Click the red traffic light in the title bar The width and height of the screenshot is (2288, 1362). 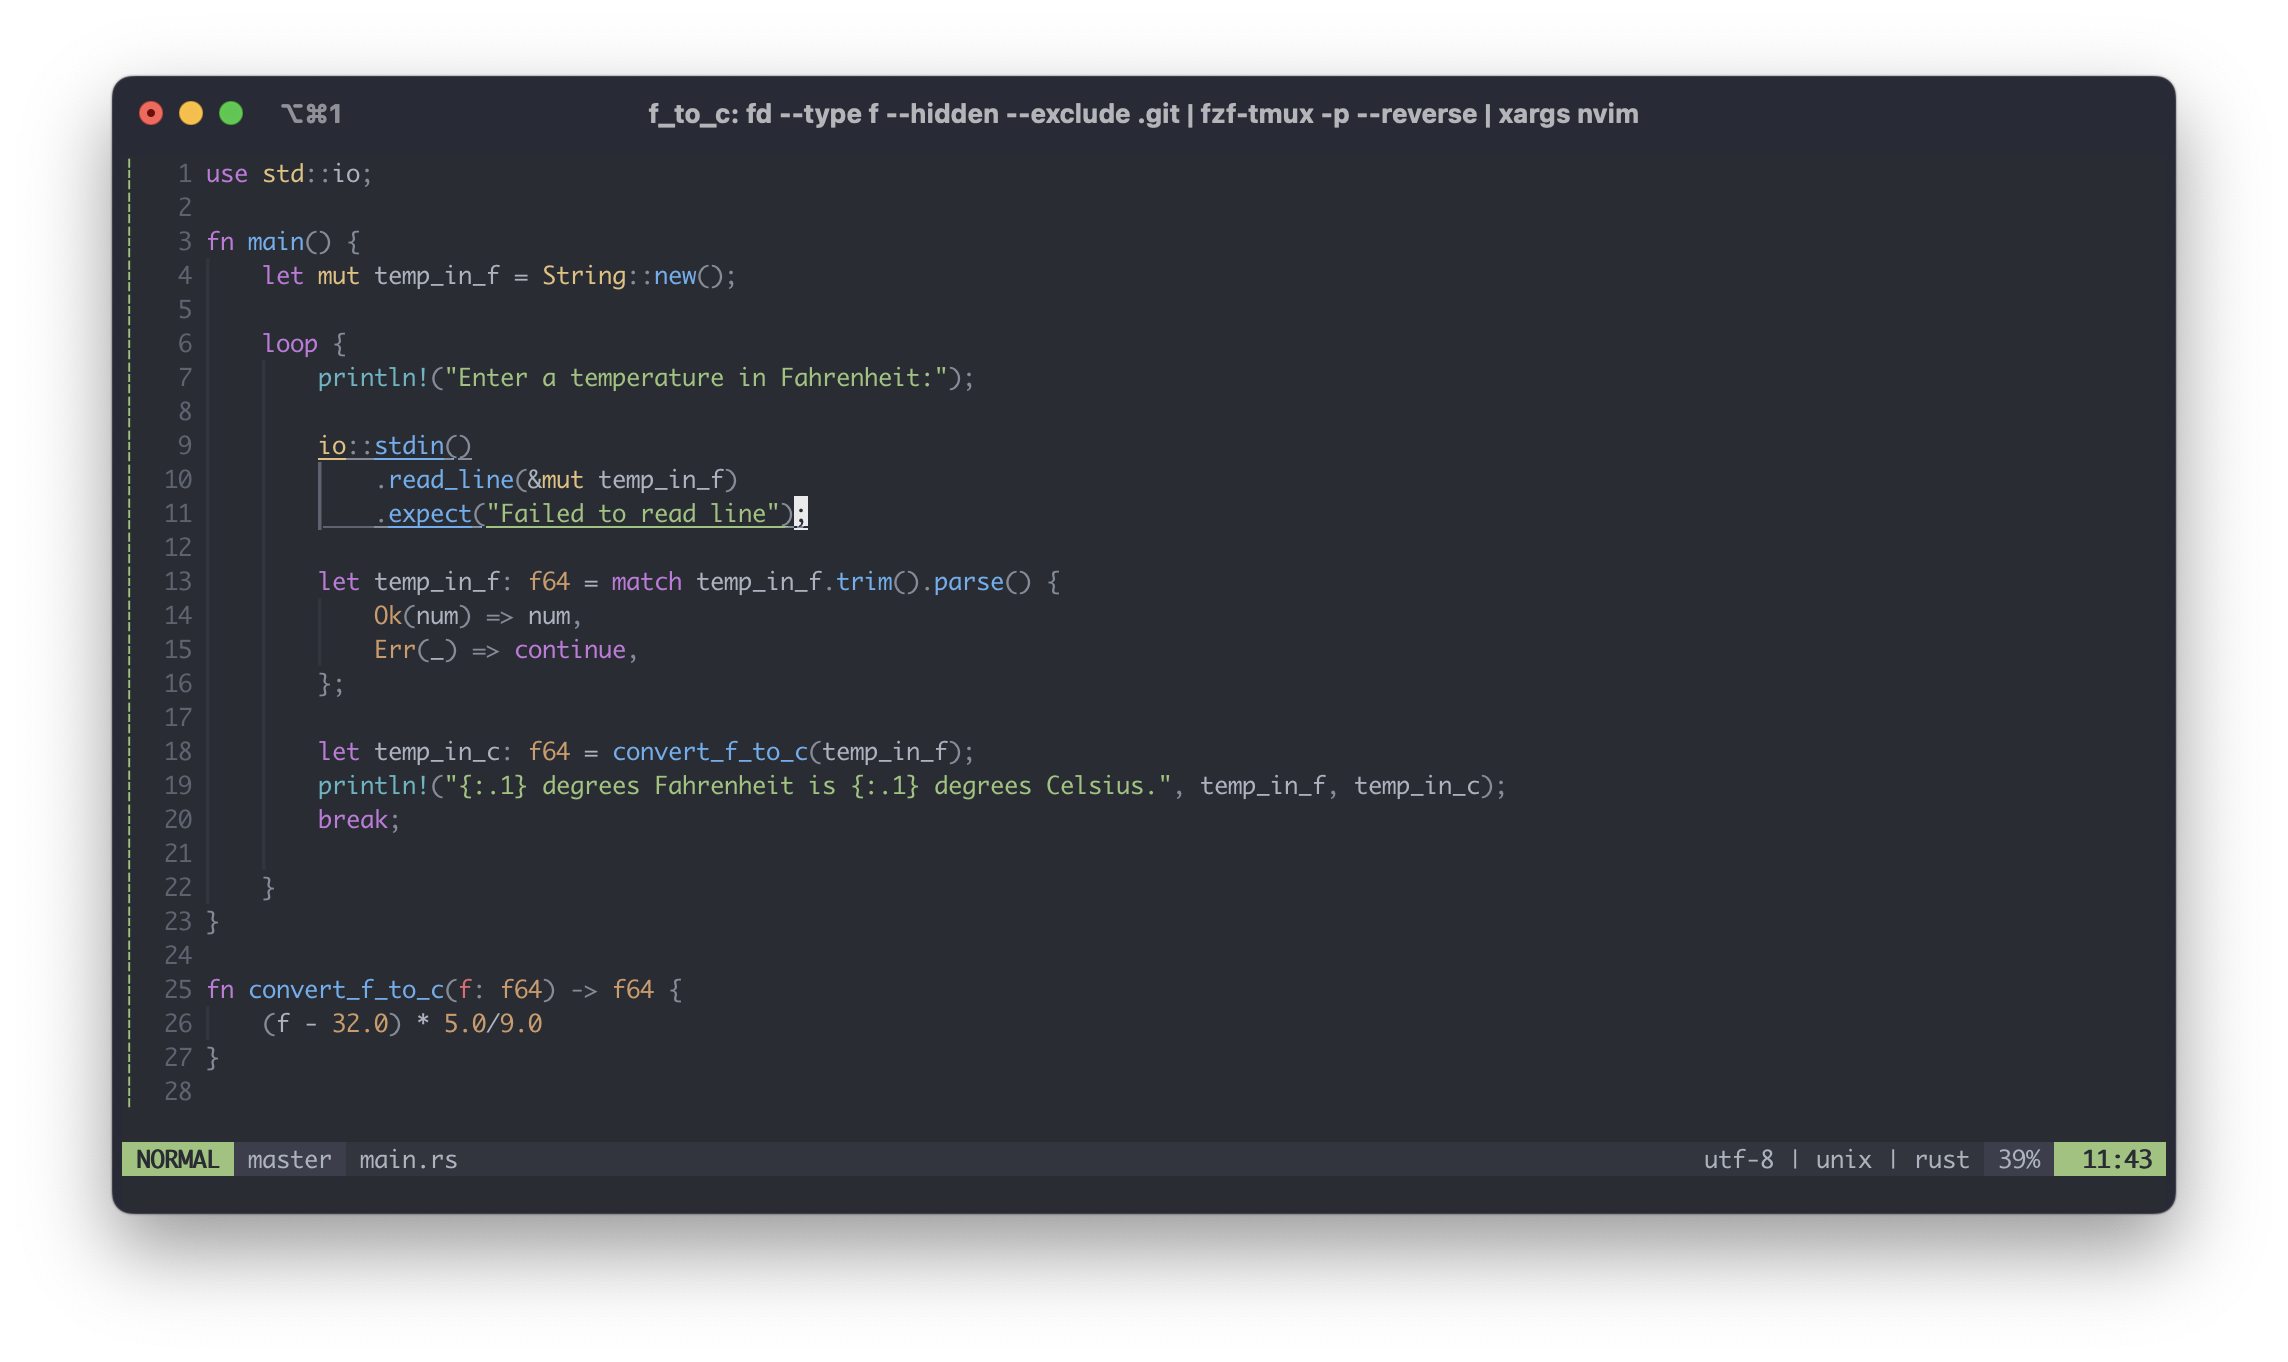click(x=151, y=113)
